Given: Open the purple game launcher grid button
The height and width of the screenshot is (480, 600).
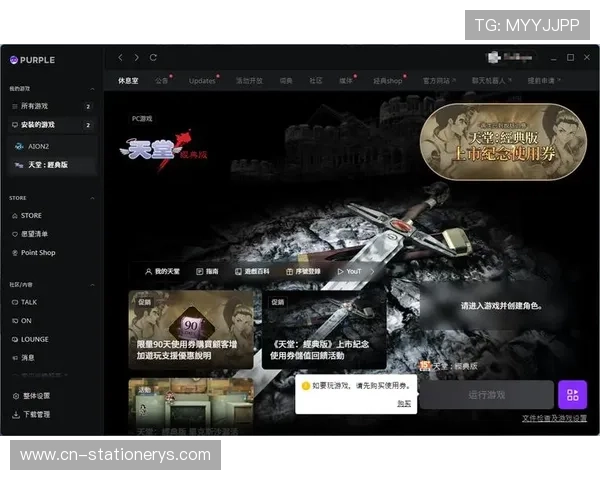Looking at the screenshot, I should [x=572, y=395].
